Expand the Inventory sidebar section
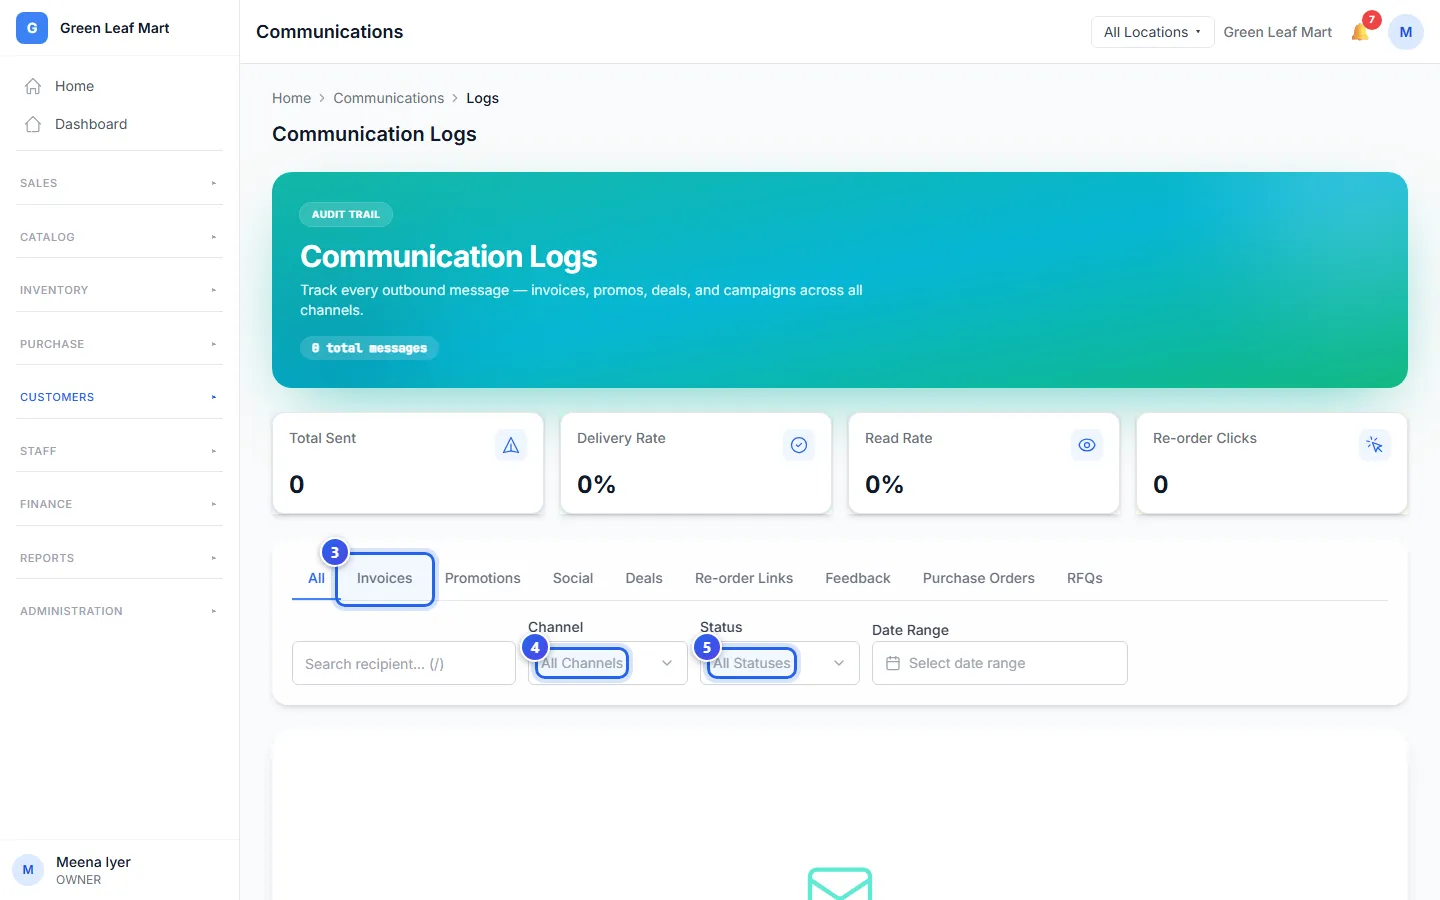Image resolution: width=1440 pixels, height=900 pixels. (x=119, y=290)
